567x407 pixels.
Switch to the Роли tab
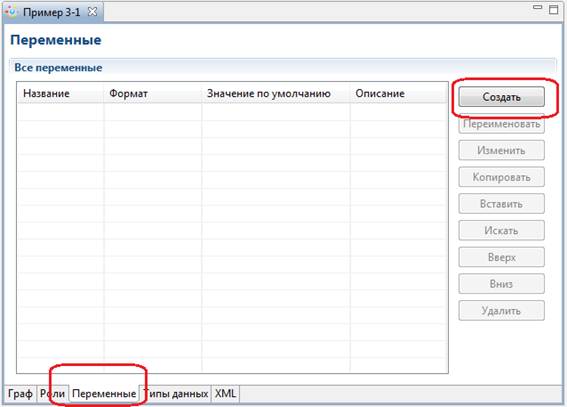coord(52,393)
